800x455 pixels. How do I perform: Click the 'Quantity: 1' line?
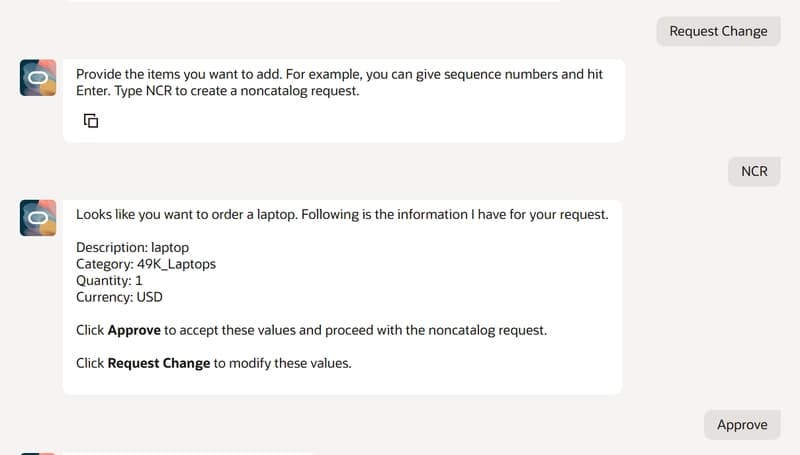[109, 281]
